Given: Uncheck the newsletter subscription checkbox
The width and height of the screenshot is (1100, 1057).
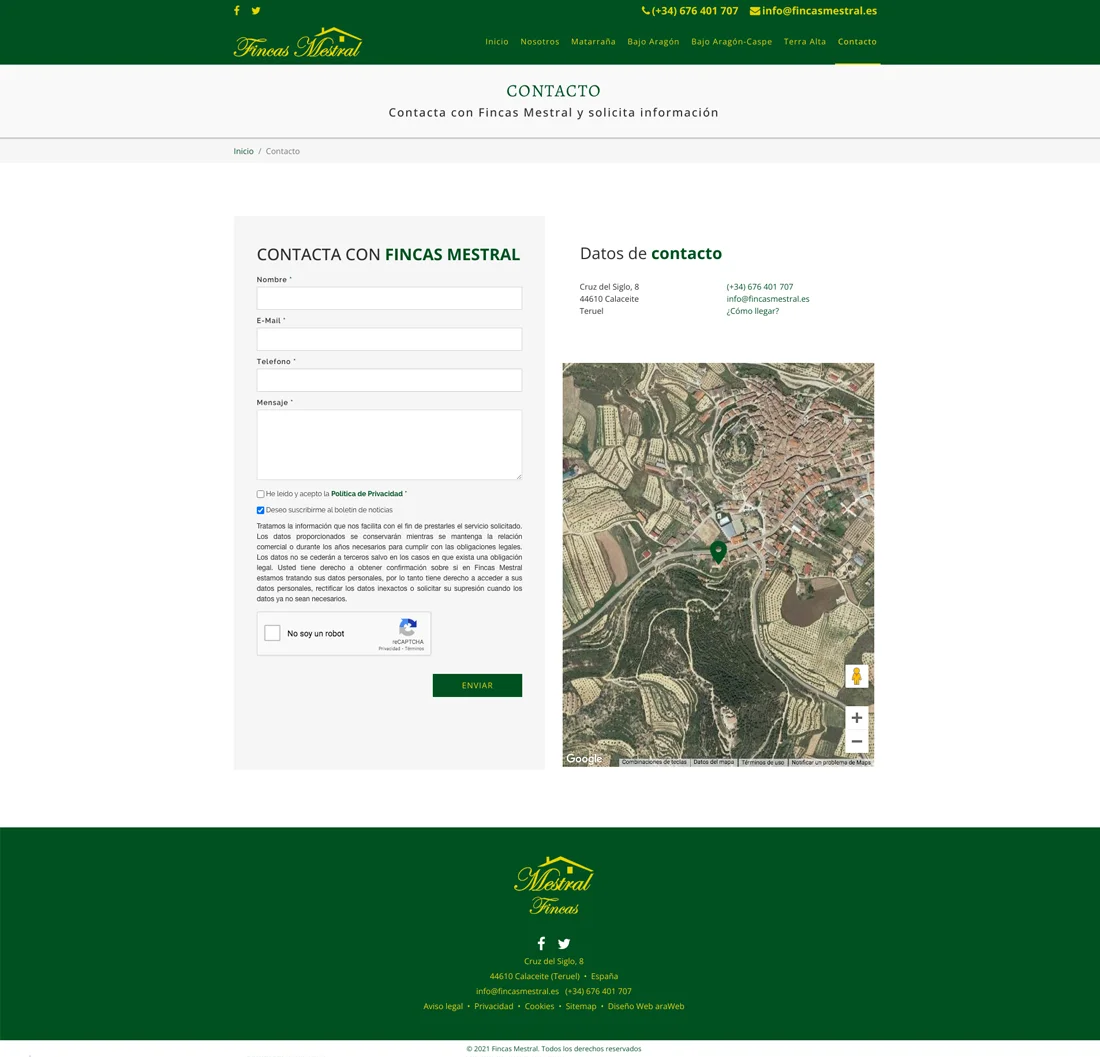Looking at the screenshot, I should pyautogui.click(x=260, y=510).
